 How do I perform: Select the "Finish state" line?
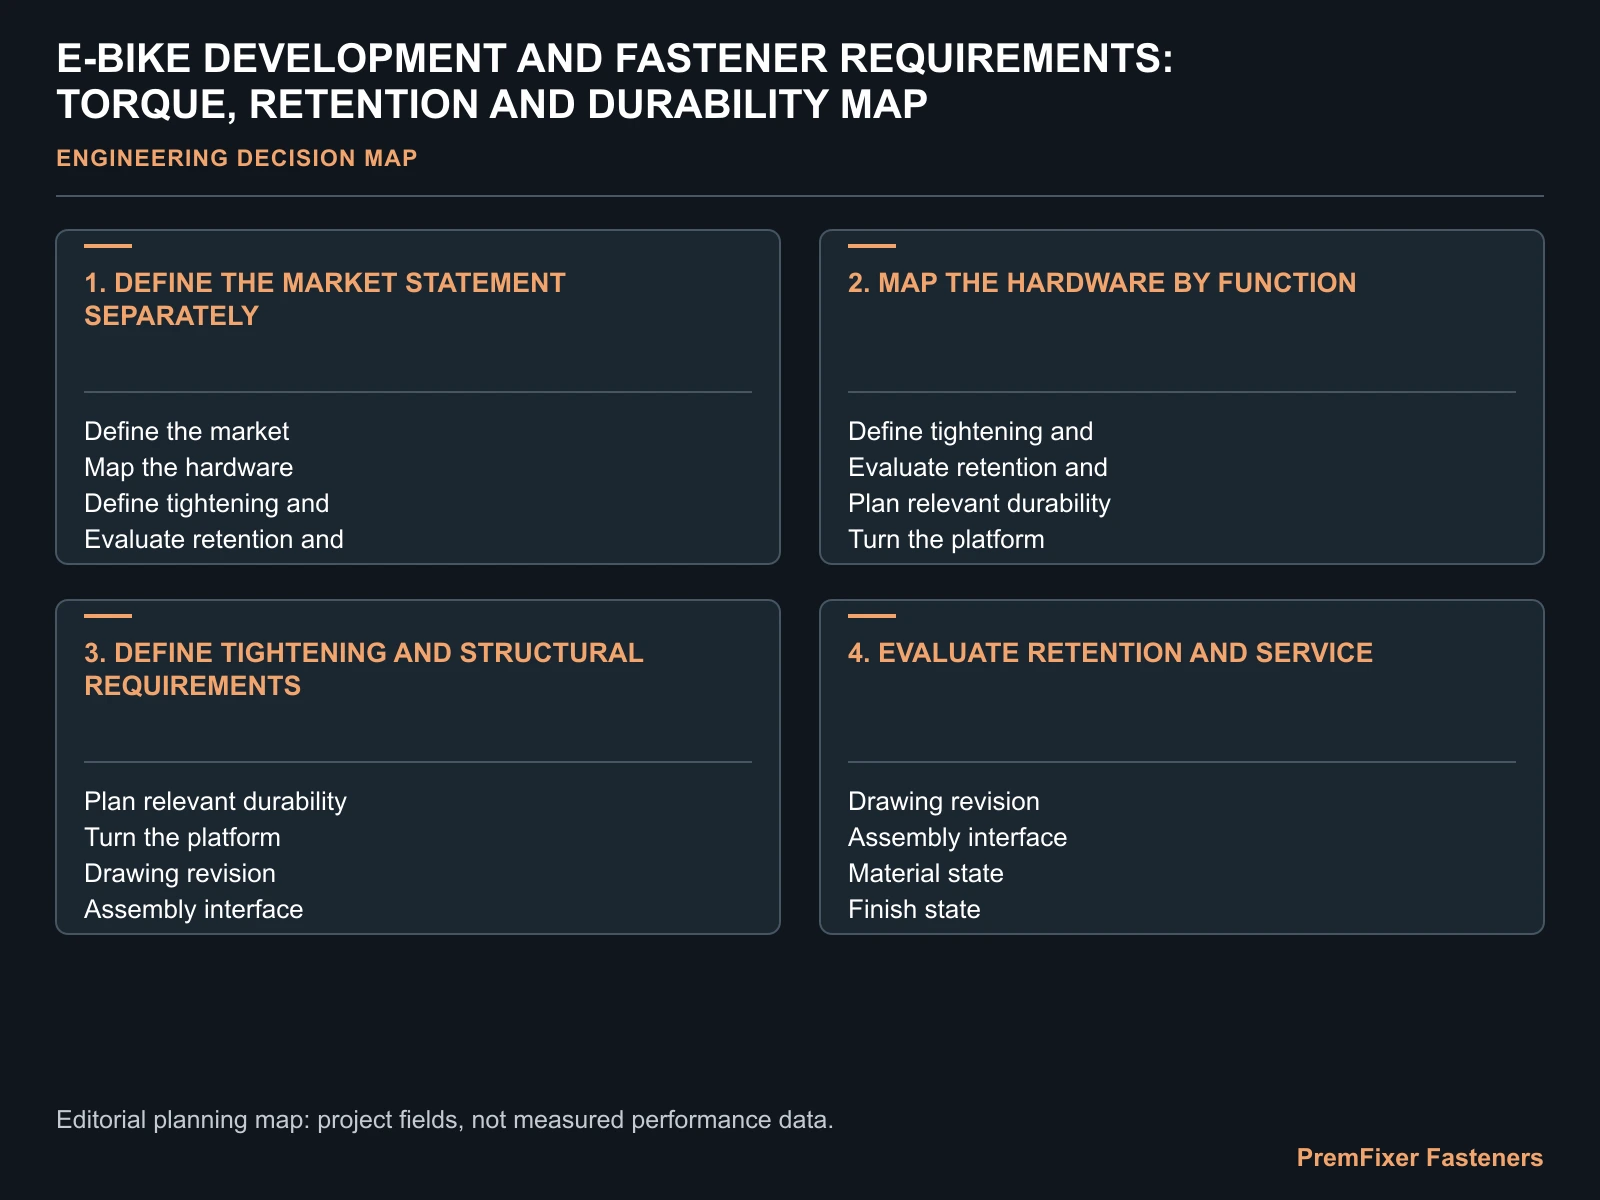(914, 909)
